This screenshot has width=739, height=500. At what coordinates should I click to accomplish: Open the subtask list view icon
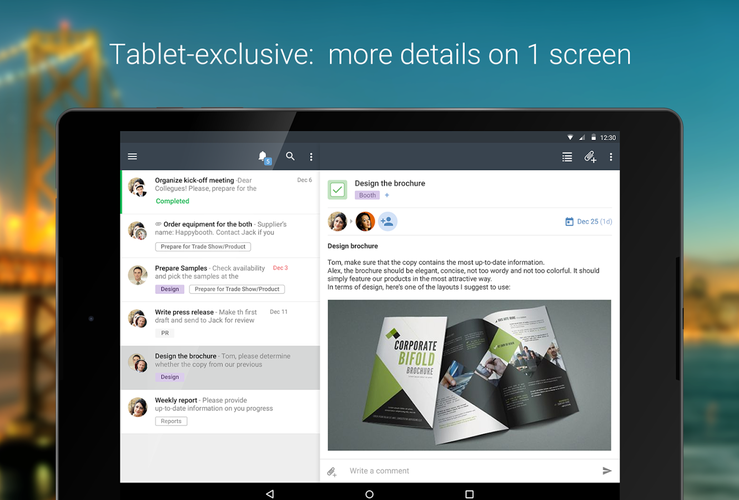tap(567, 157)
